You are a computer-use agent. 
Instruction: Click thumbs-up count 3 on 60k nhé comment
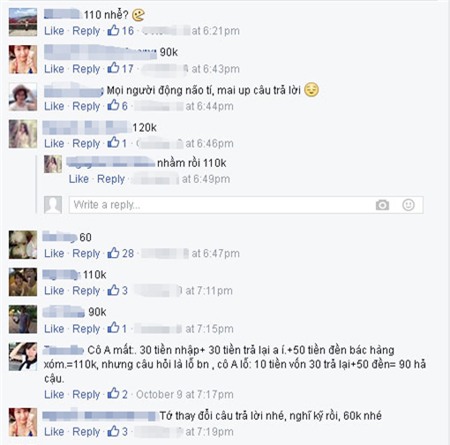118,431
